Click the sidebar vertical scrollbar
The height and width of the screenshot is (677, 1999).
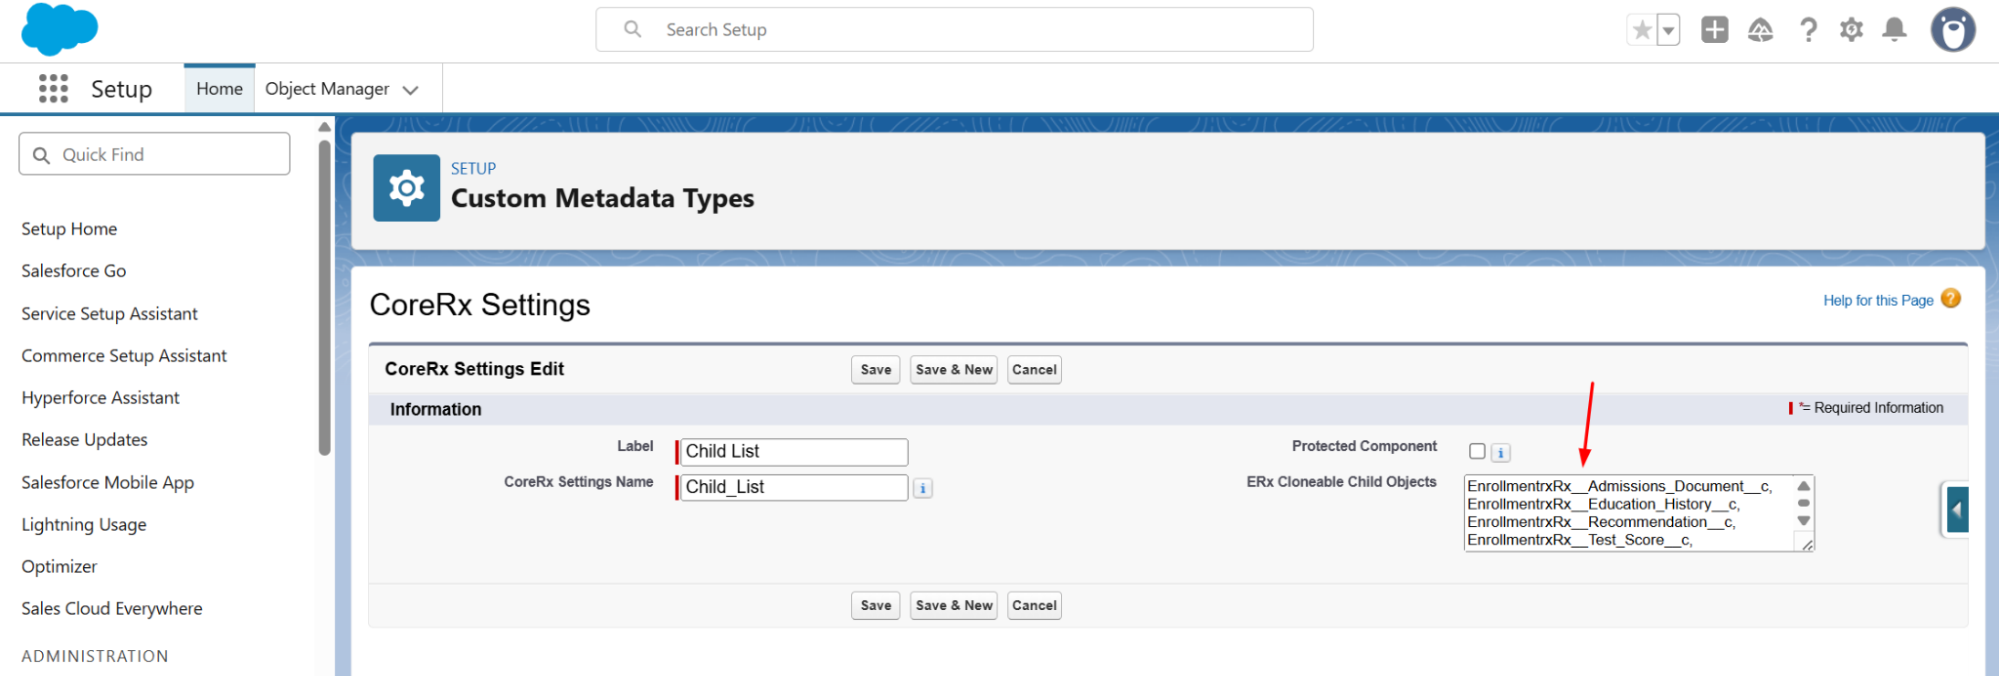(324, 300)
